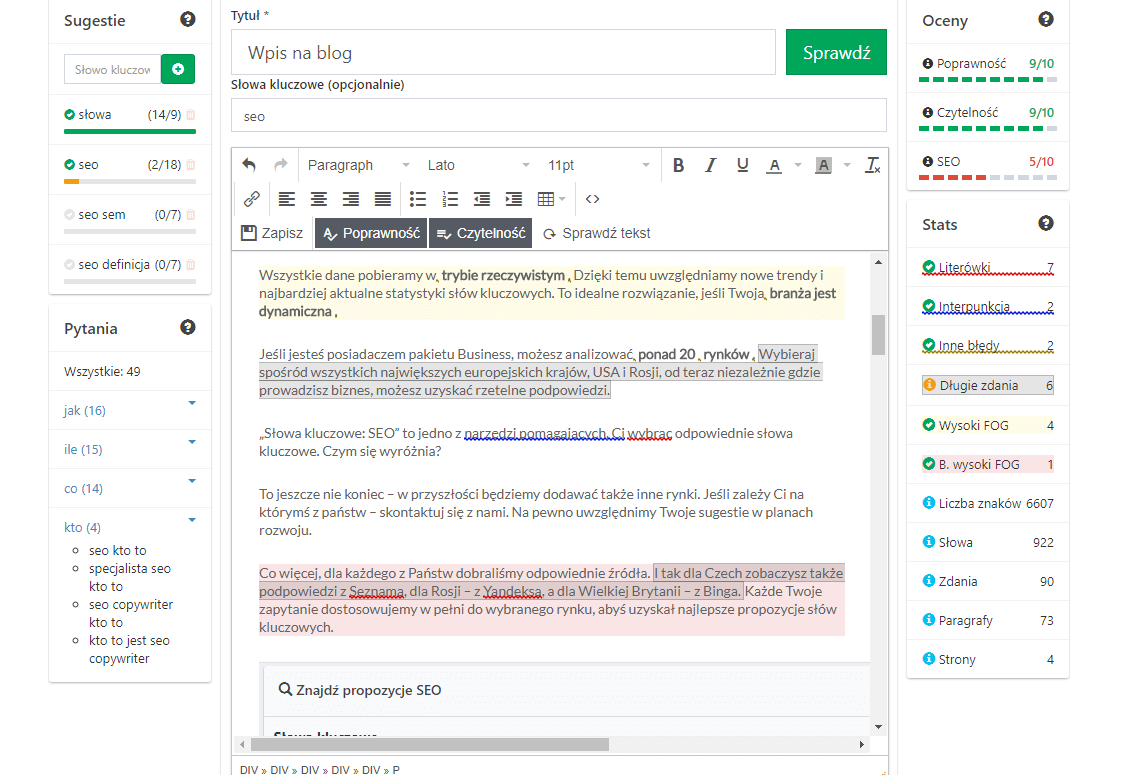Toggle the Poprawność highlighting mode
Image resolution: width=1121 pixels, height=775 pixels.
coord(371,233)
